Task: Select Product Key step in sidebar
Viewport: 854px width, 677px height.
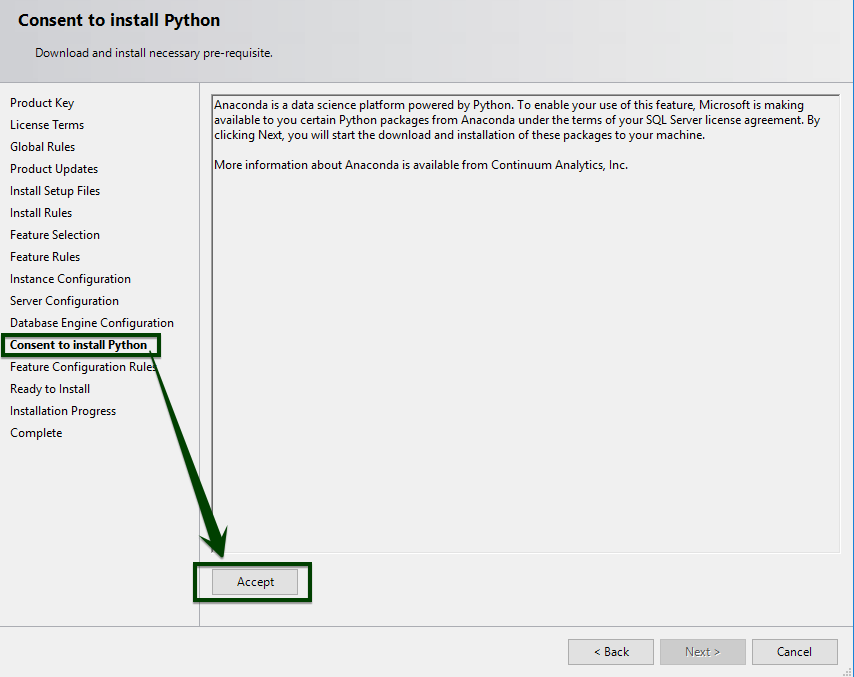Action: point(42,103)
